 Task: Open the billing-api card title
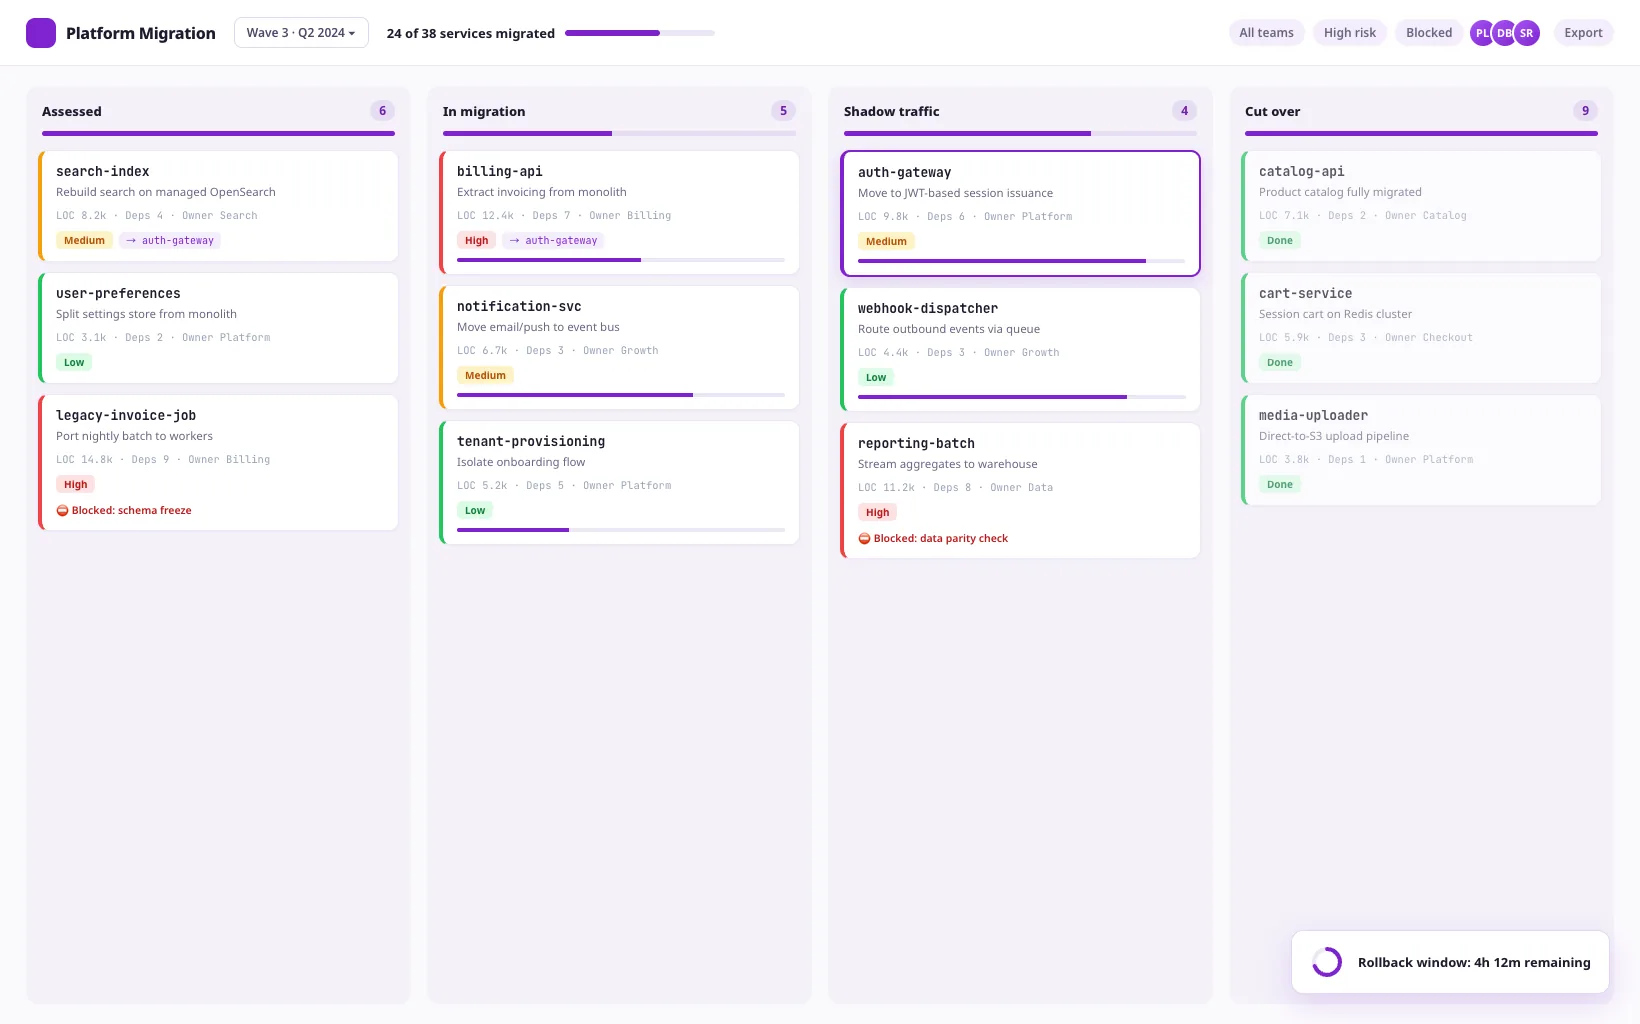click(x=500, y=171)
